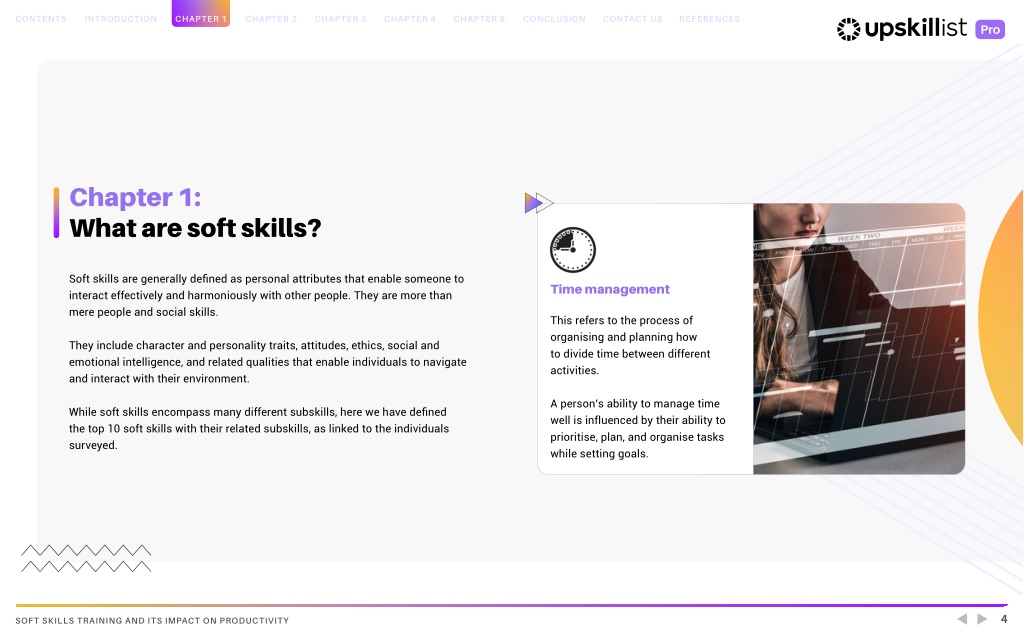
Task: Click the upskillist logo
Action: pos(902,29)
